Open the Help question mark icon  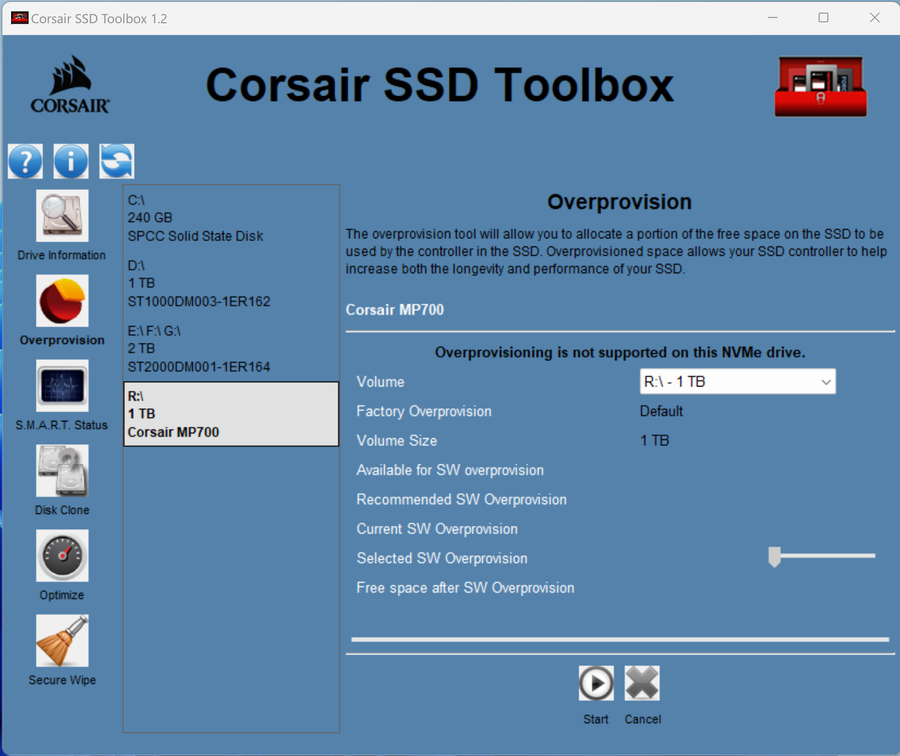[x=25, y=161]
